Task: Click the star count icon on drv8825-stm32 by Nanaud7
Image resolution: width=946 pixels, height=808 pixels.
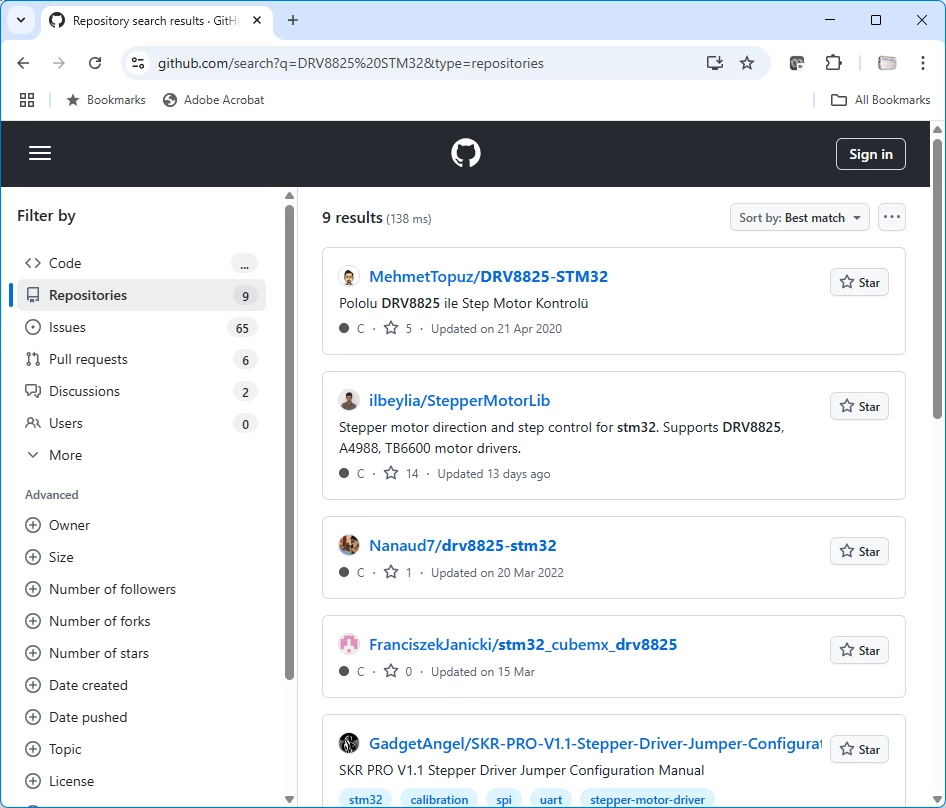Action: coord(392,572)
